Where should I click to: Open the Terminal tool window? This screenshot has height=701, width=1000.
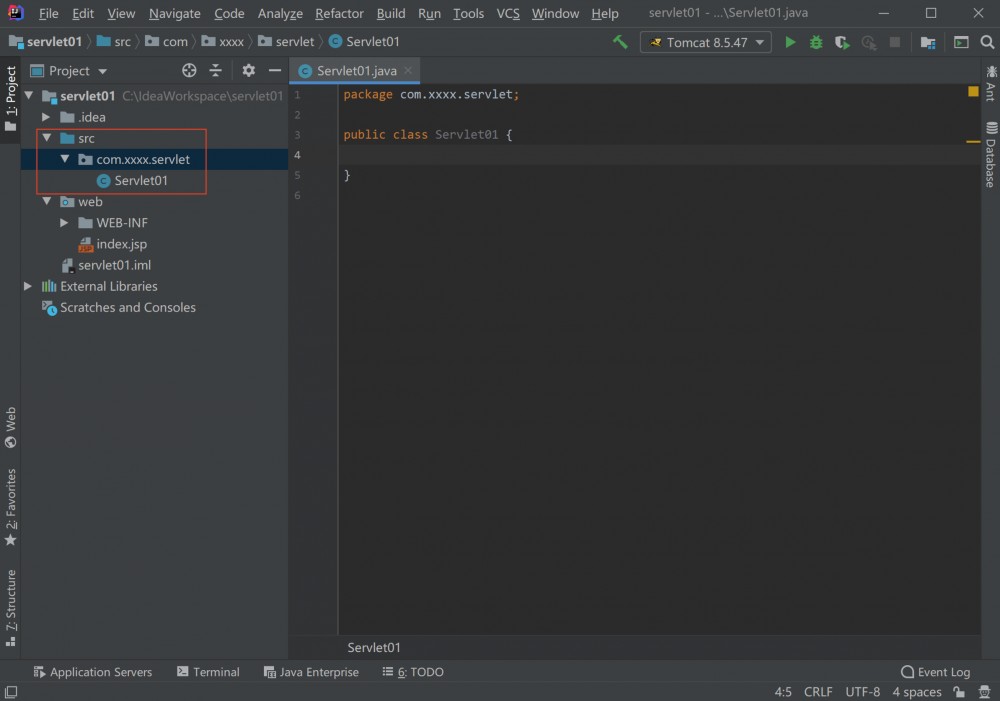(208, 672)
